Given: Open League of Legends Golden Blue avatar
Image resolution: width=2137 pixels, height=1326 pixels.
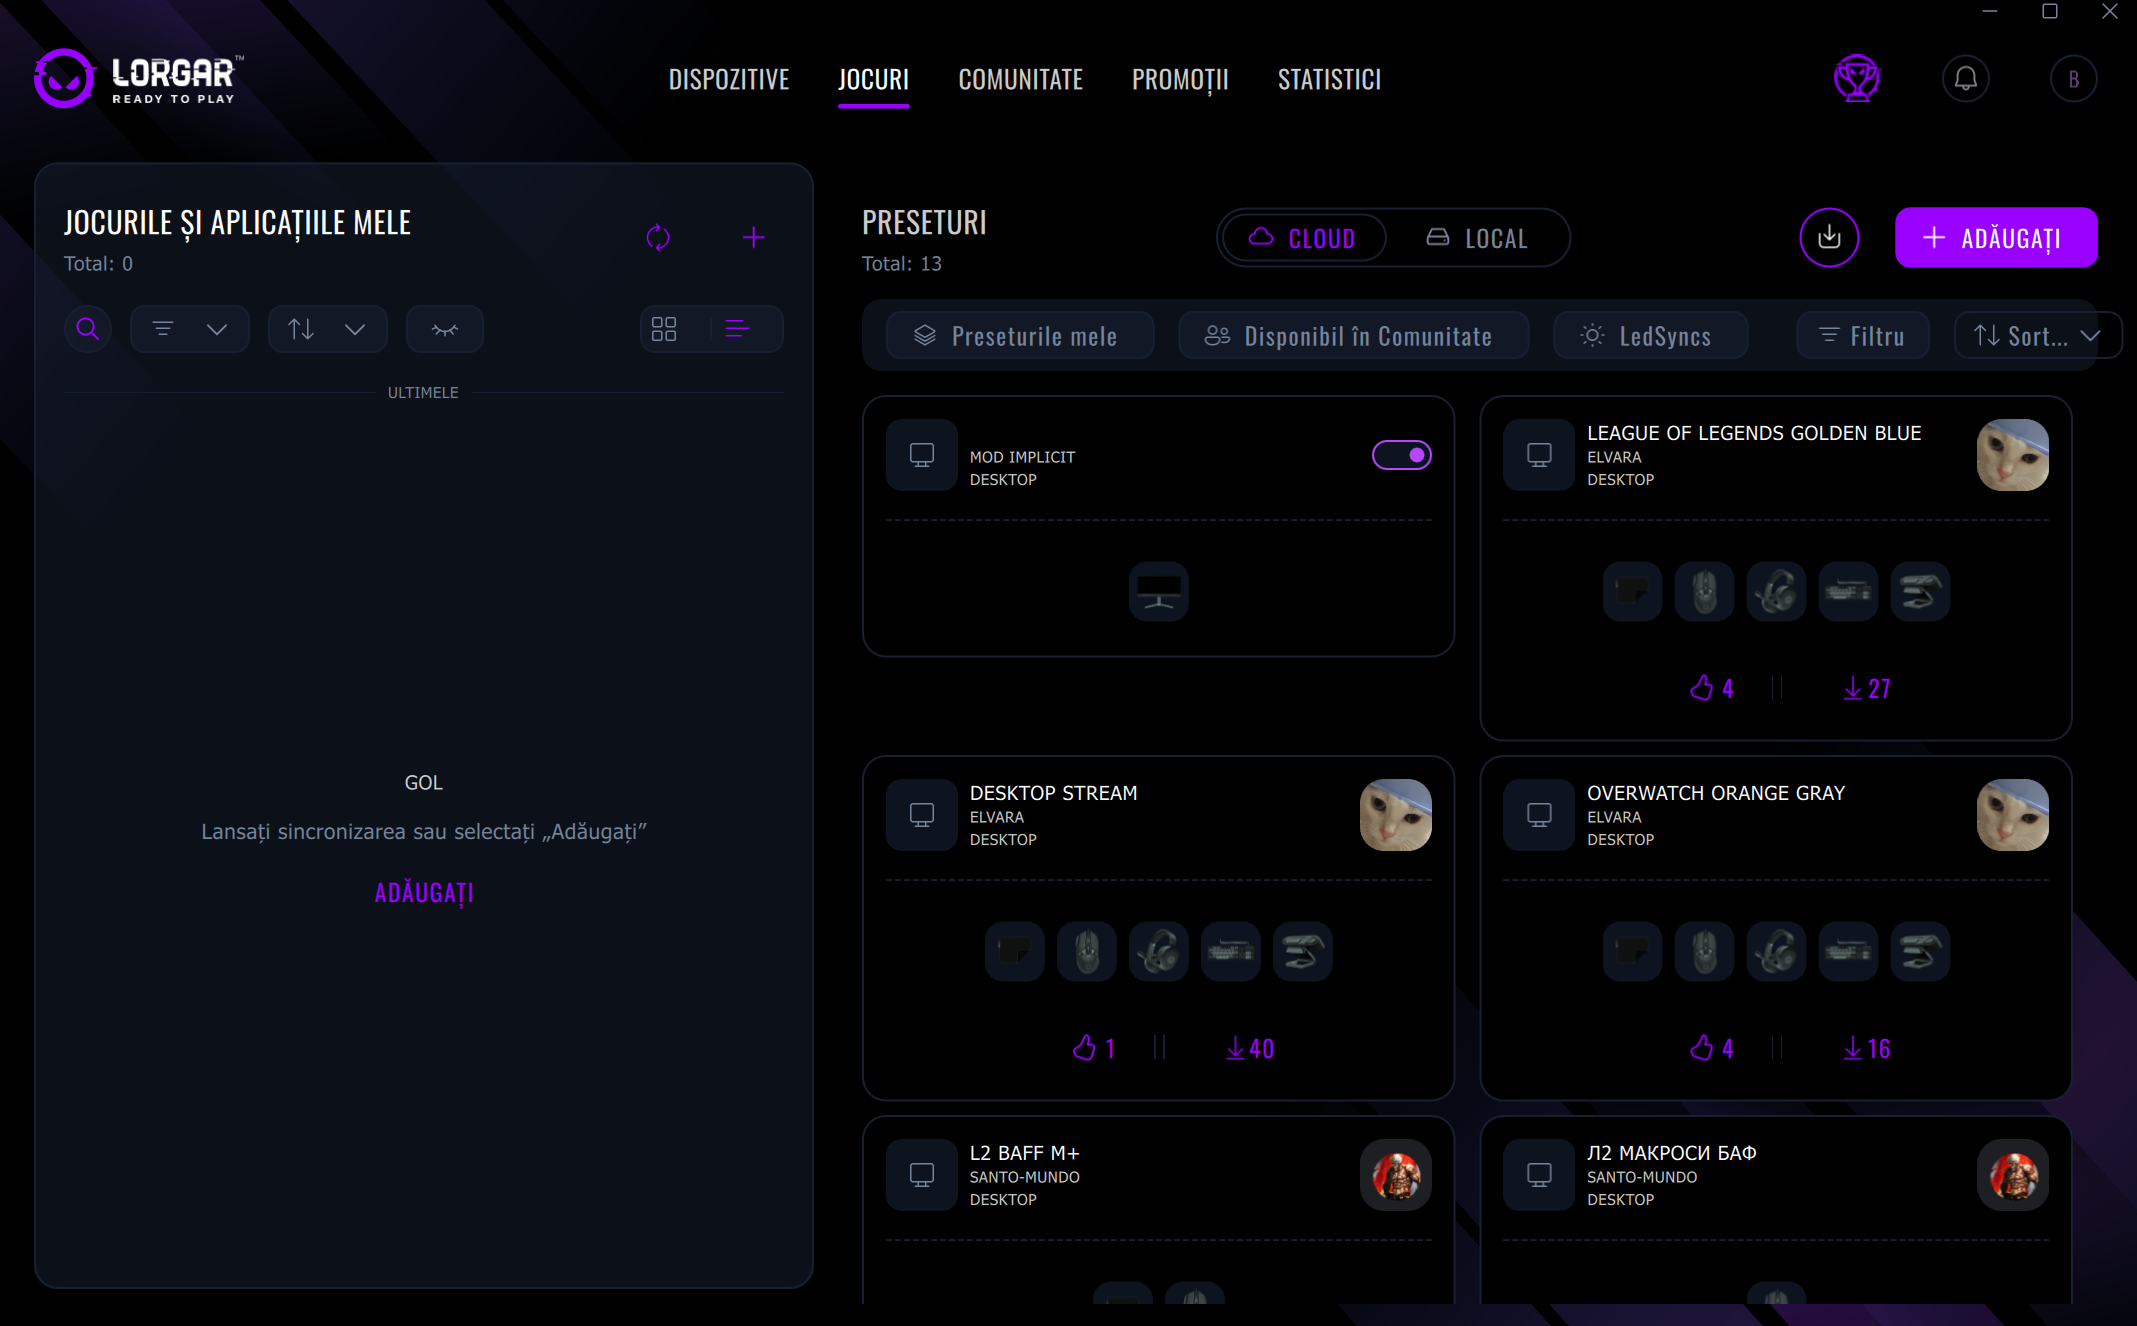Looking at the screenshot, I should pyautogui.click(x=2012, y=455).
